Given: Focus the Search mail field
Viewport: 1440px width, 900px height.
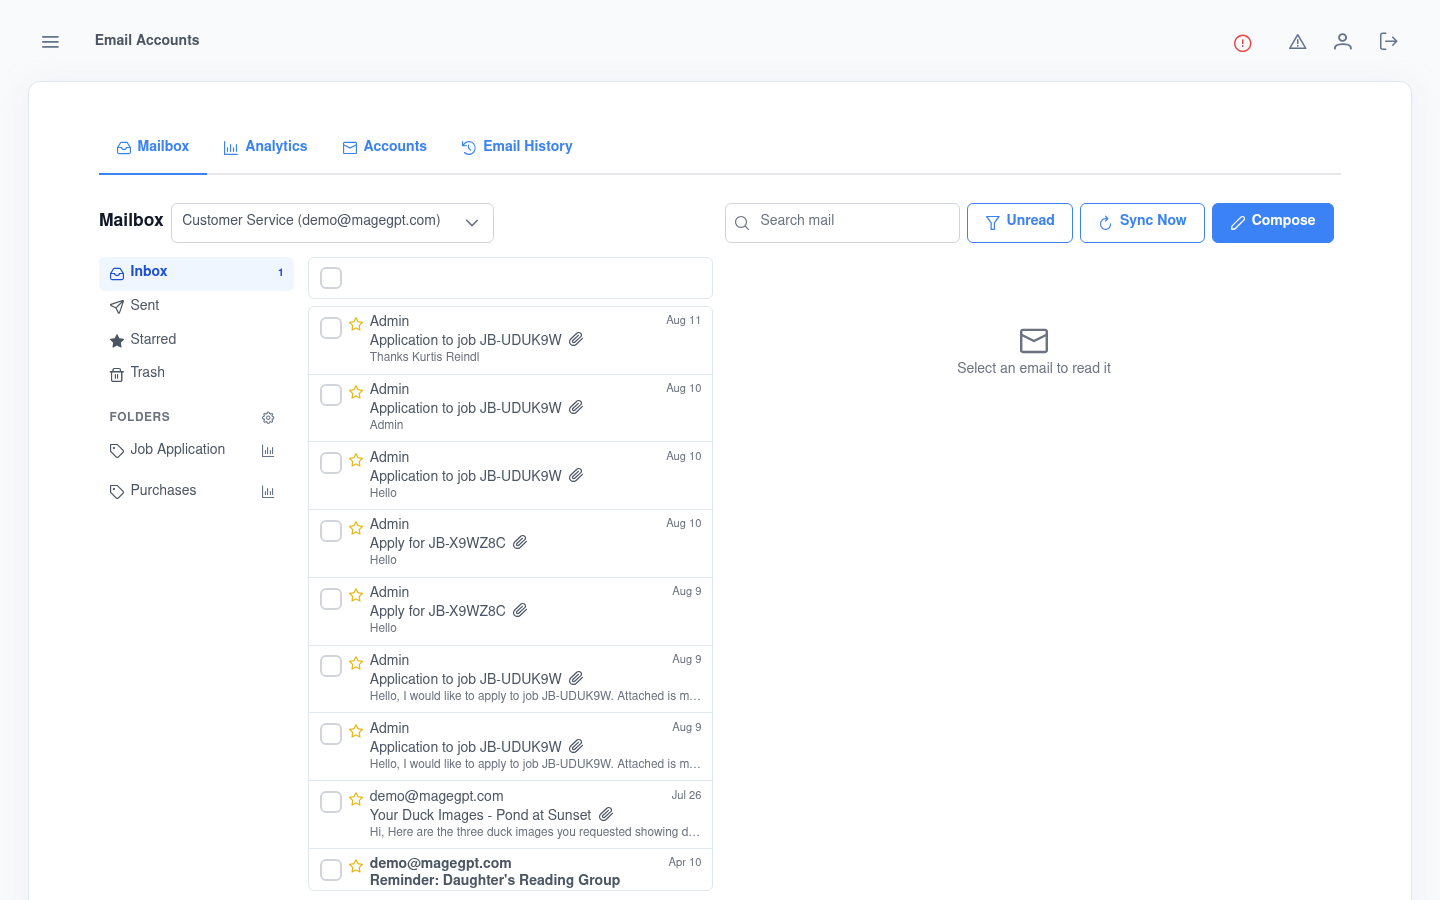Looking at the screenshot, I should tap(842, 223).
